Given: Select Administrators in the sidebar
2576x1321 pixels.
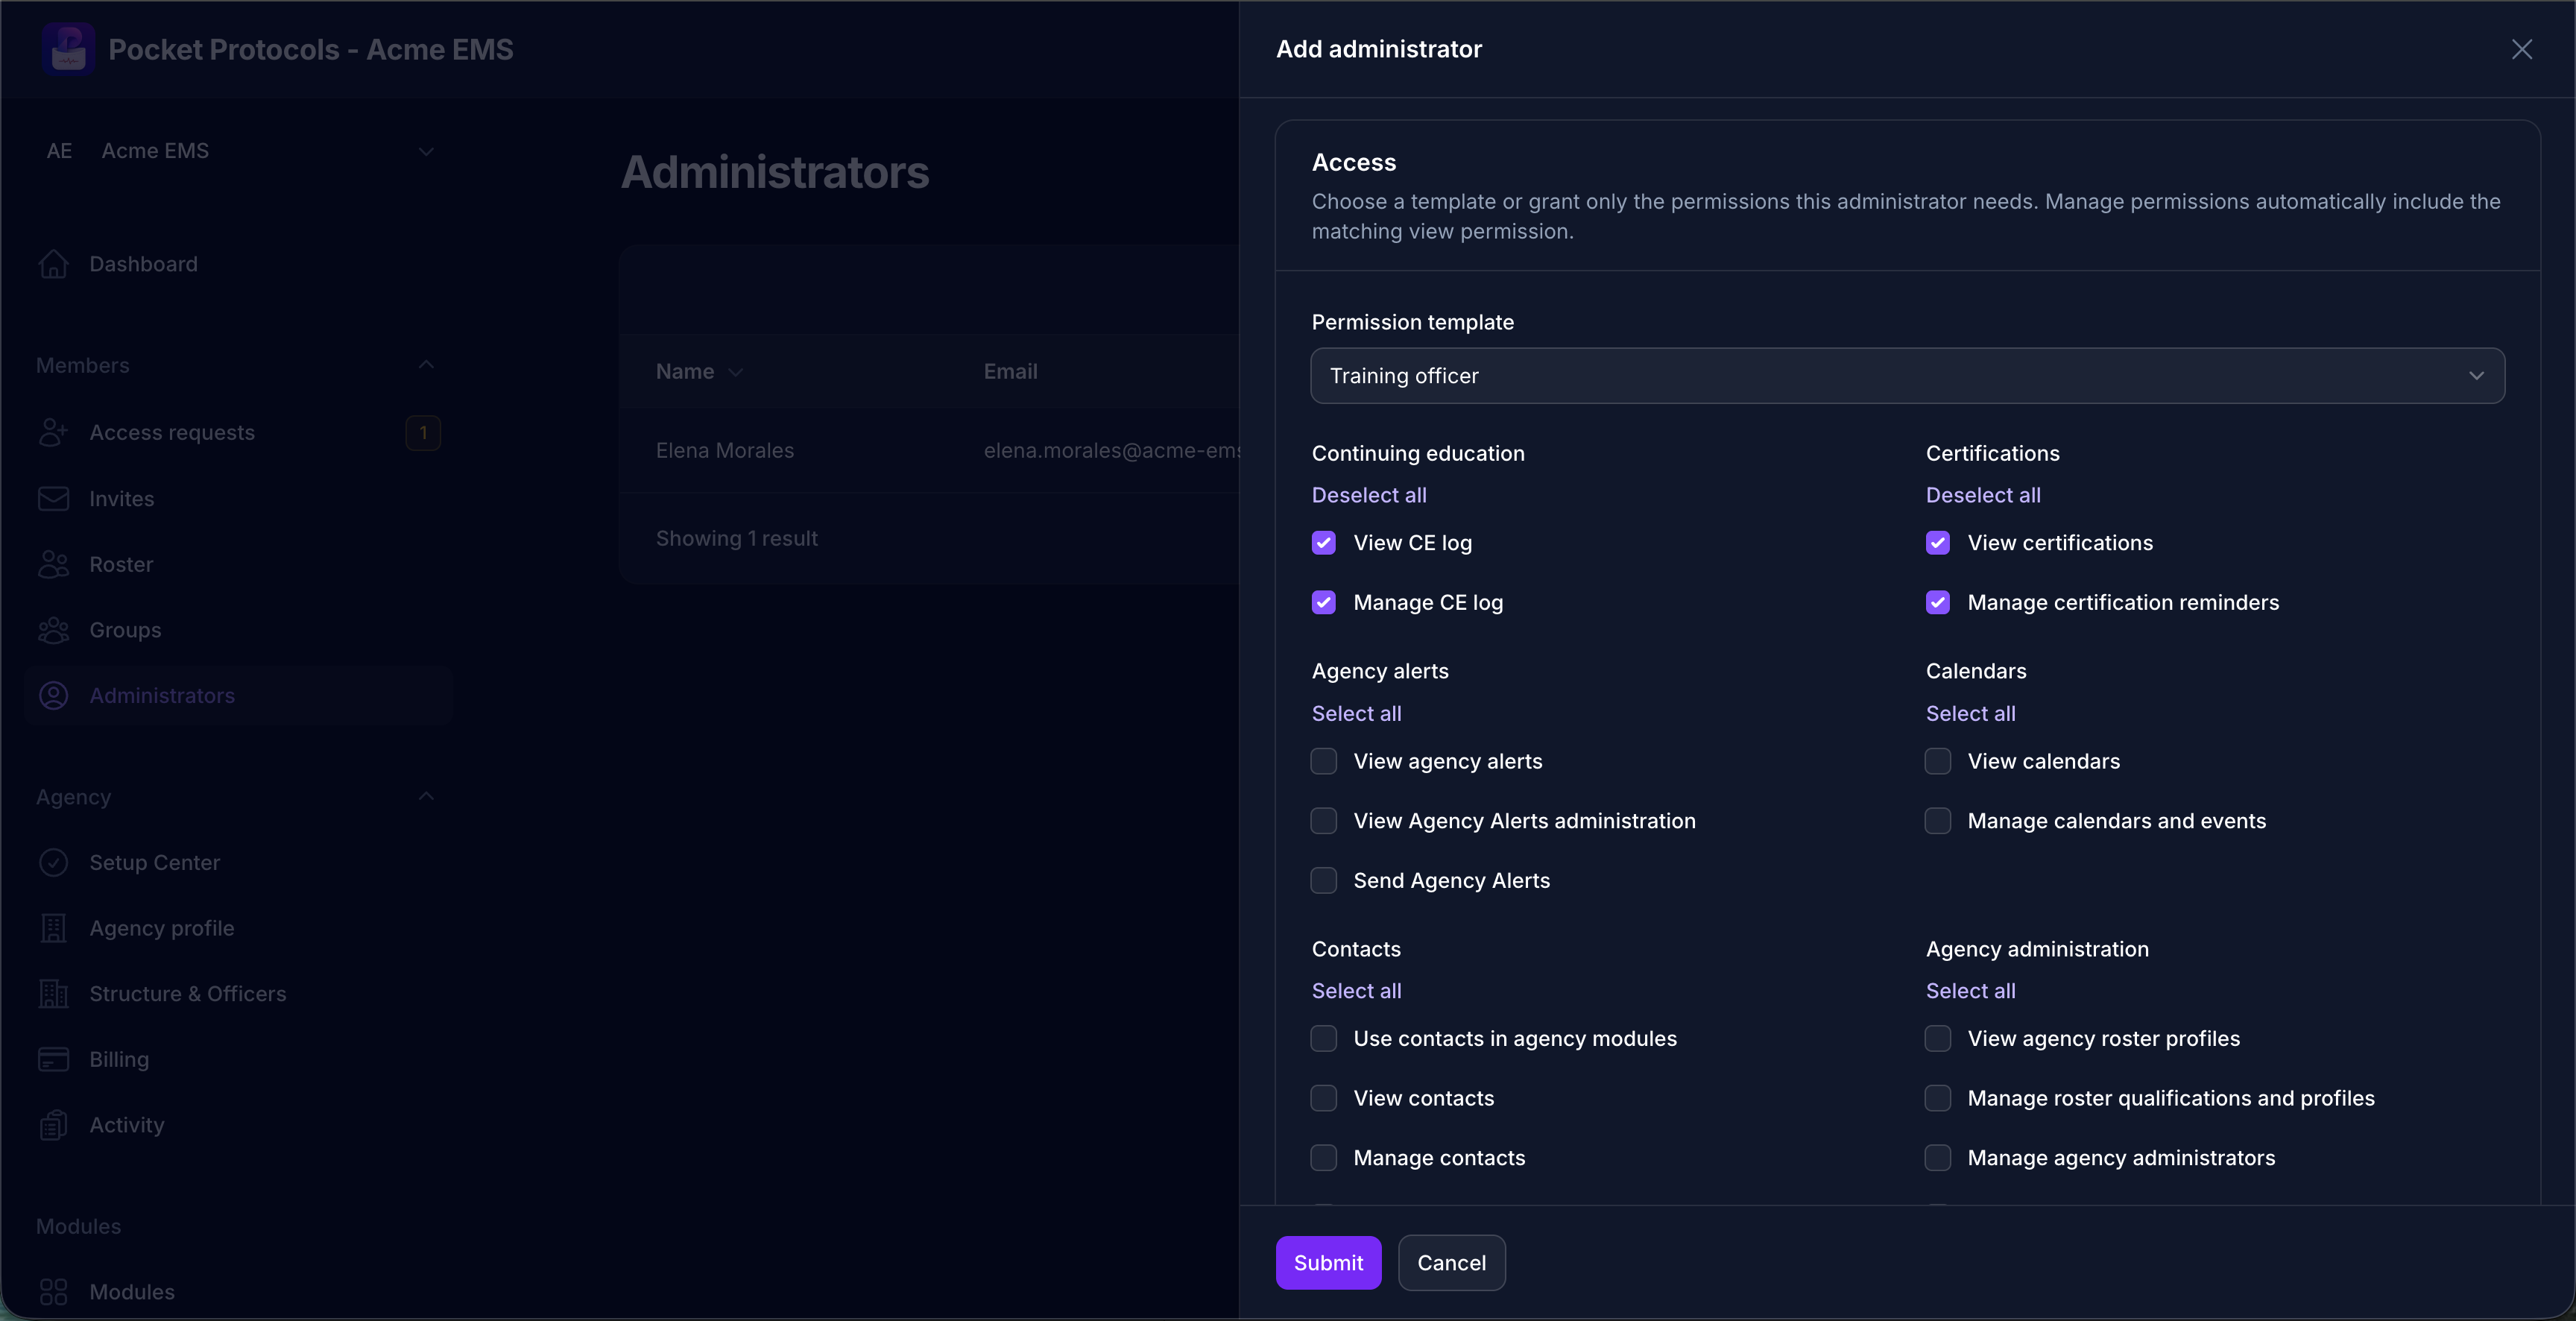Looking at the screenshot, I should tap(239, 695).
